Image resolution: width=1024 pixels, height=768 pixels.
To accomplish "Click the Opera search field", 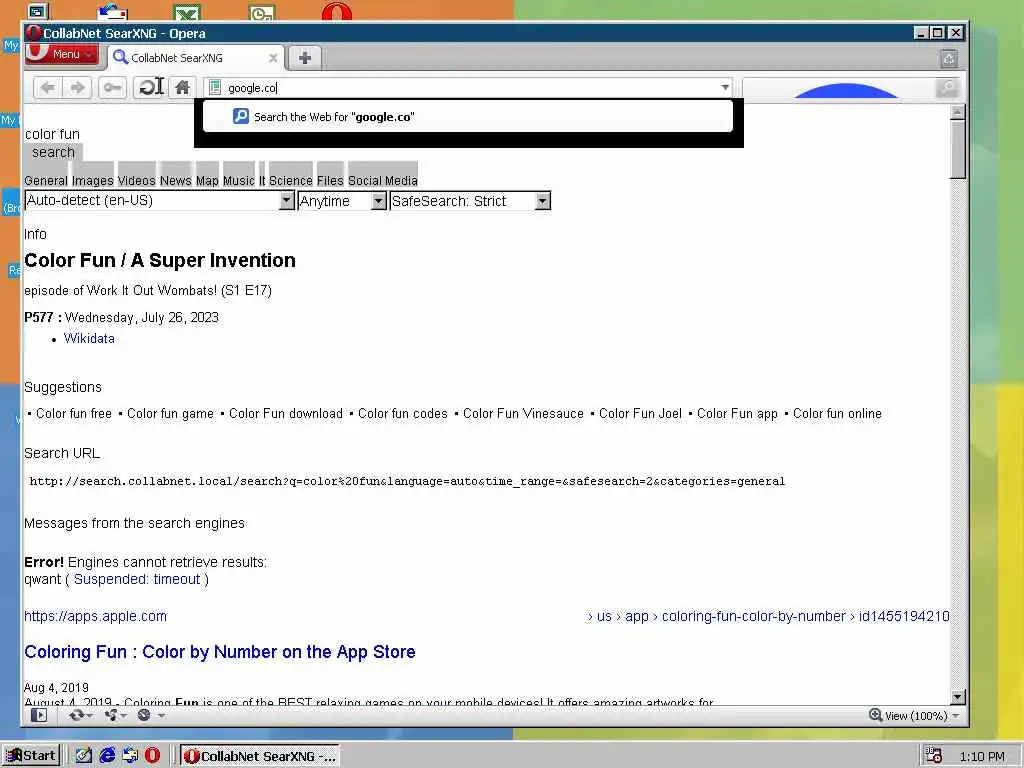I will 839,88.
